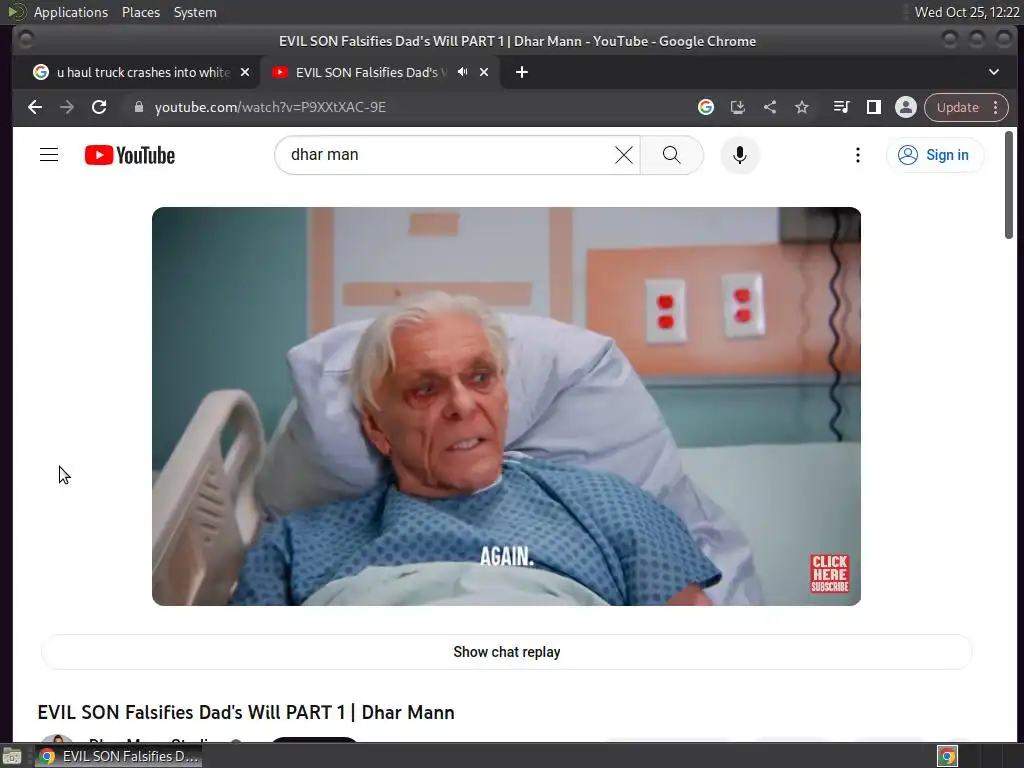Go forward with browser forward arrow
1024x768 pixels.
(x=67, y=107)
